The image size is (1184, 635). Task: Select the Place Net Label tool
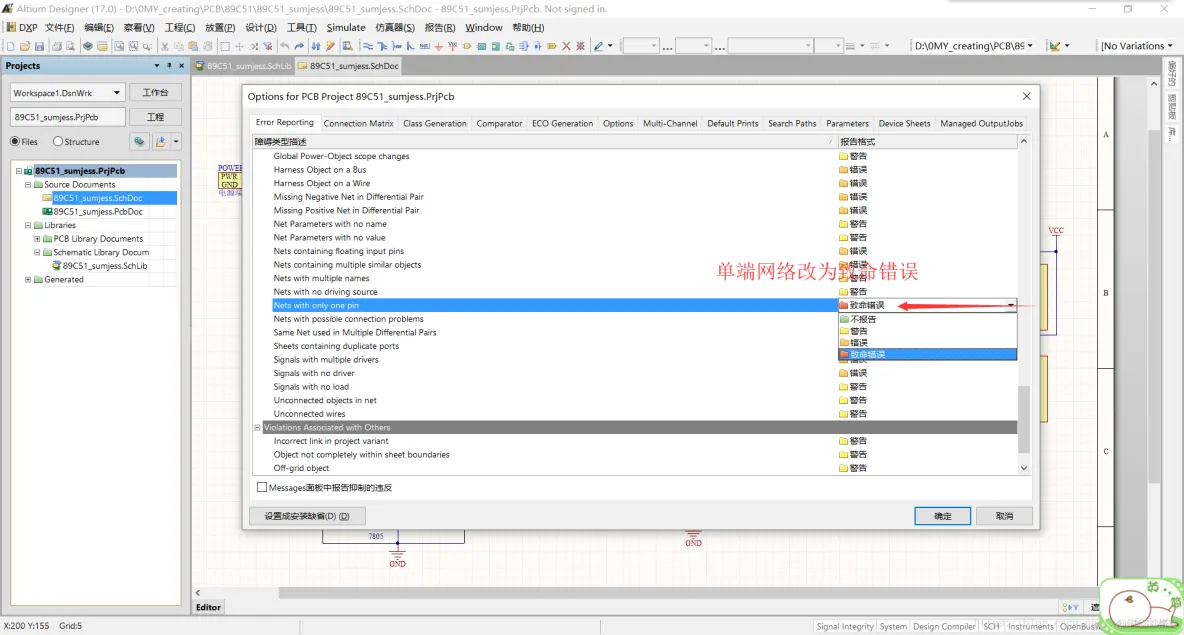(424, 46)
